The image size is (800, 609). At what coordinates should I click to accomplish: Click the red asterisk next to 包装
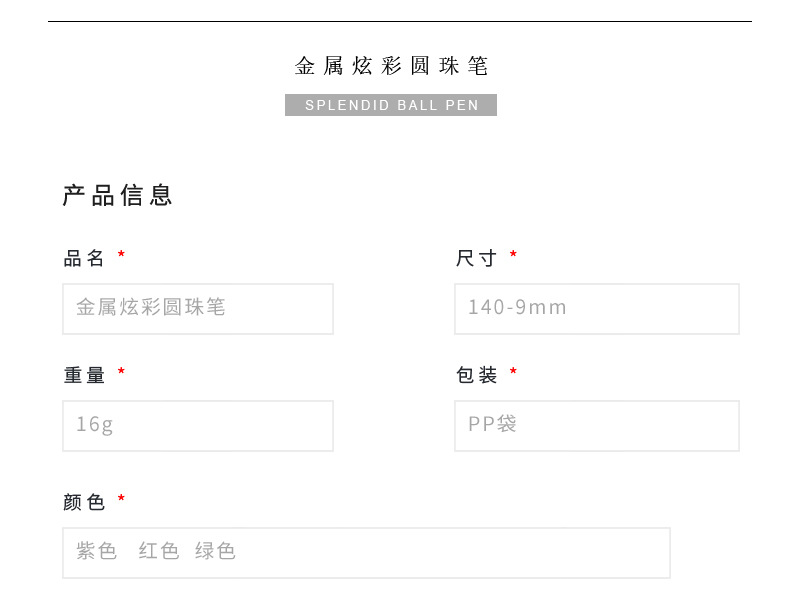click(513, 370)
